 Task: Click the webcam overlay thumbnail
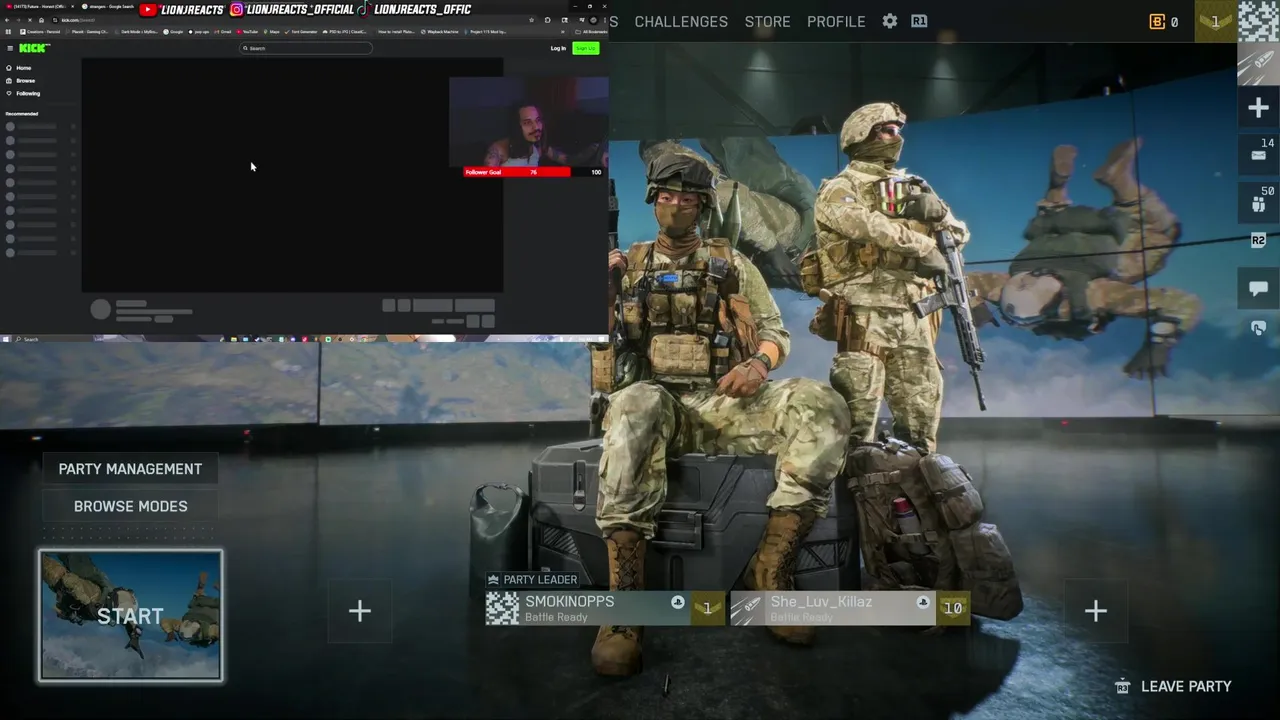click(528, 122)
